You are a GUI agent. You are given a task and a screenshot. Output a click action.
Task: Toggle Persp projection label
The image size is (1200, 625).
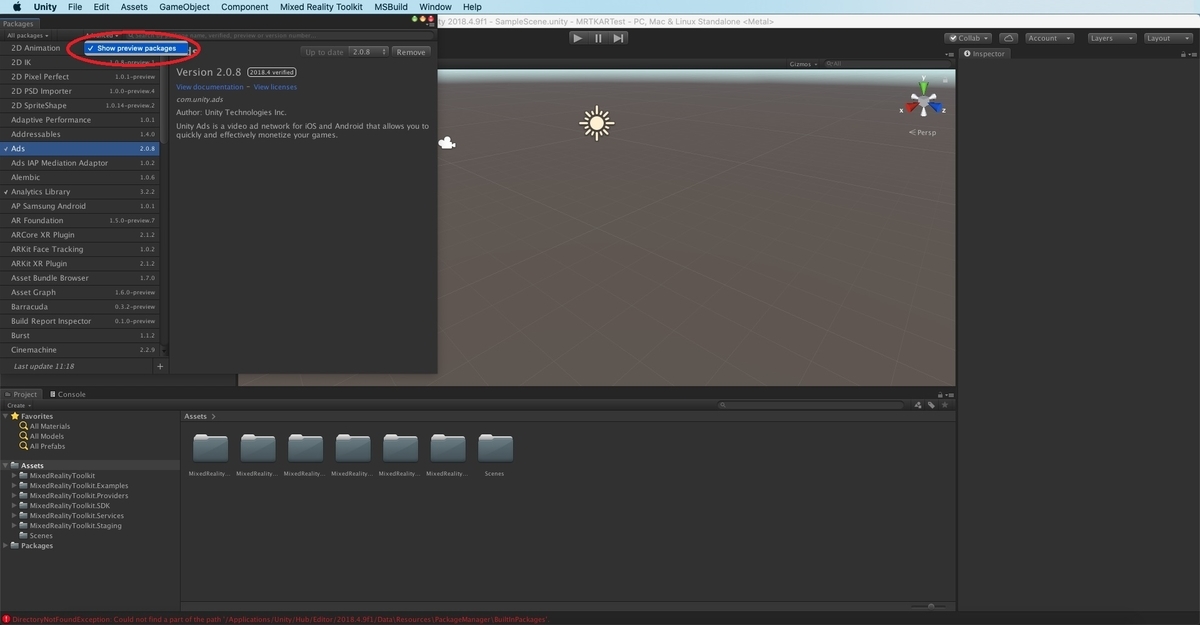924,132
